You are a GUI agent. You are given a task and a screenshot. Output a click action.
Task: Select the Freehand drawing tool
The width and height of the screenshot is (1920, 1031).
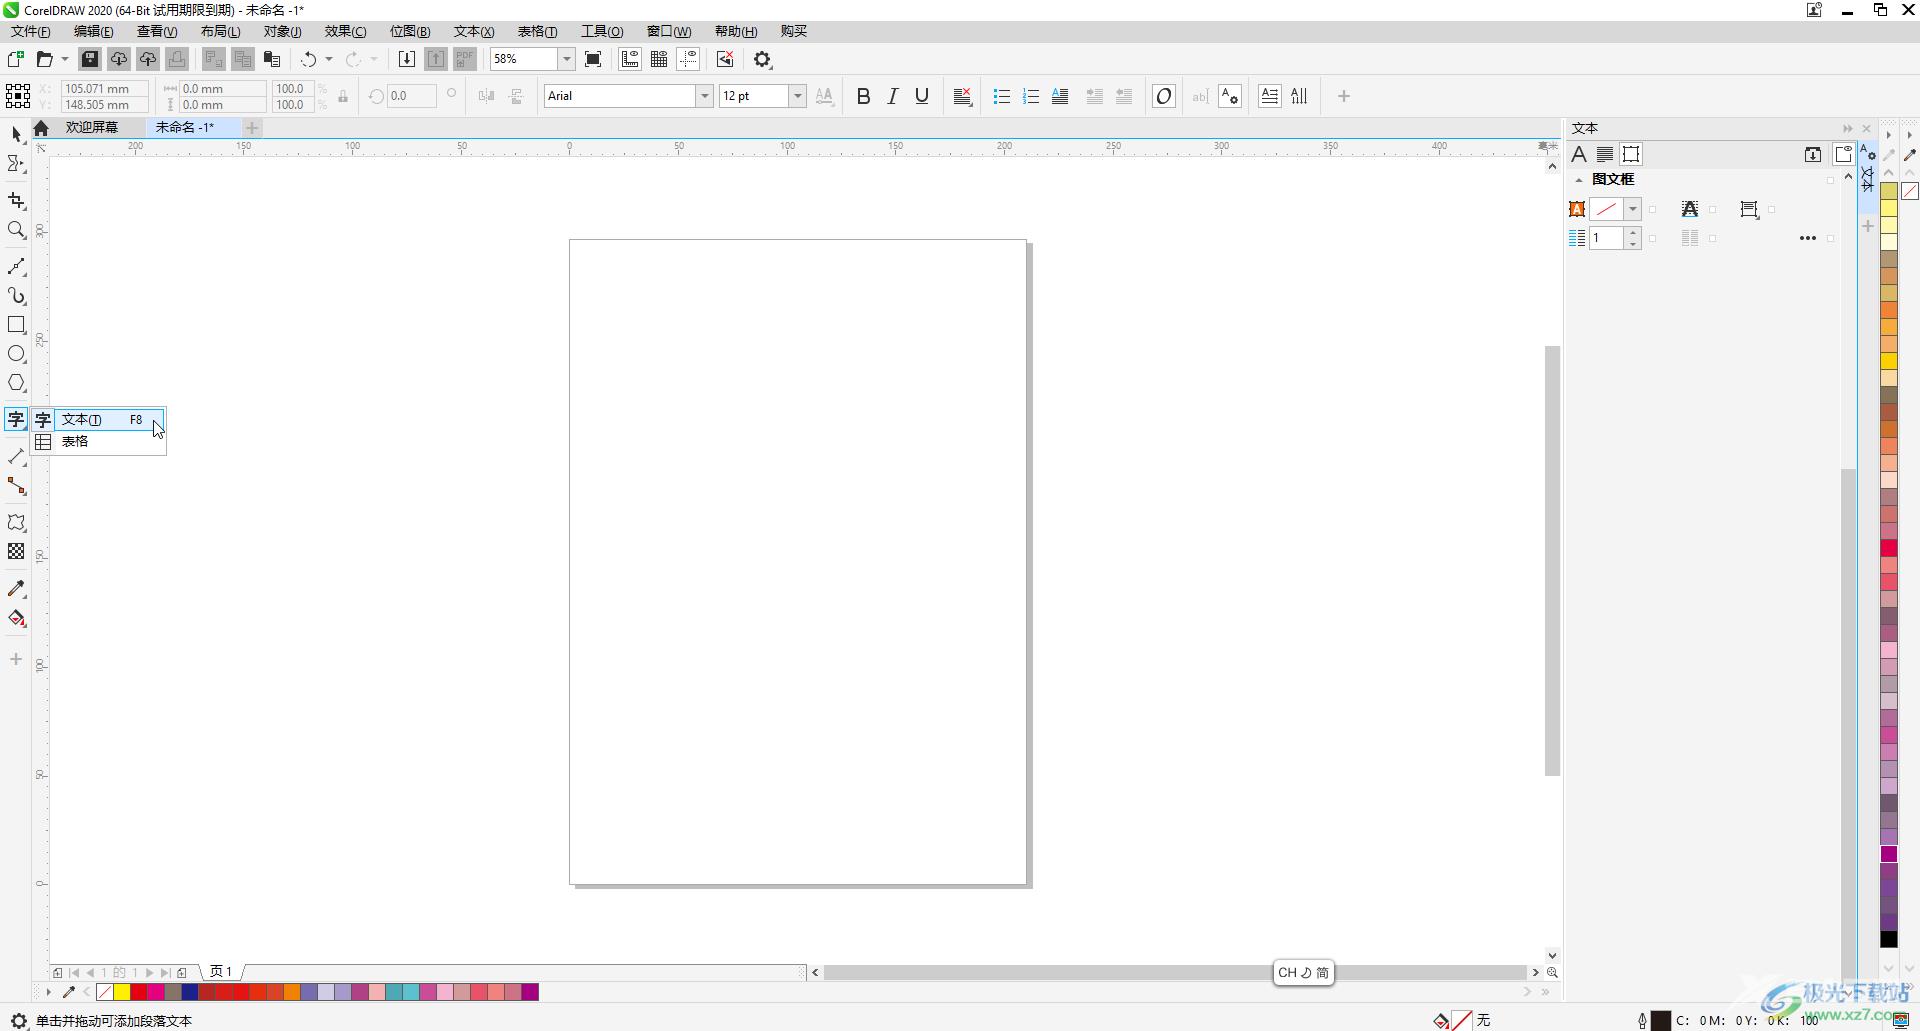16,267
